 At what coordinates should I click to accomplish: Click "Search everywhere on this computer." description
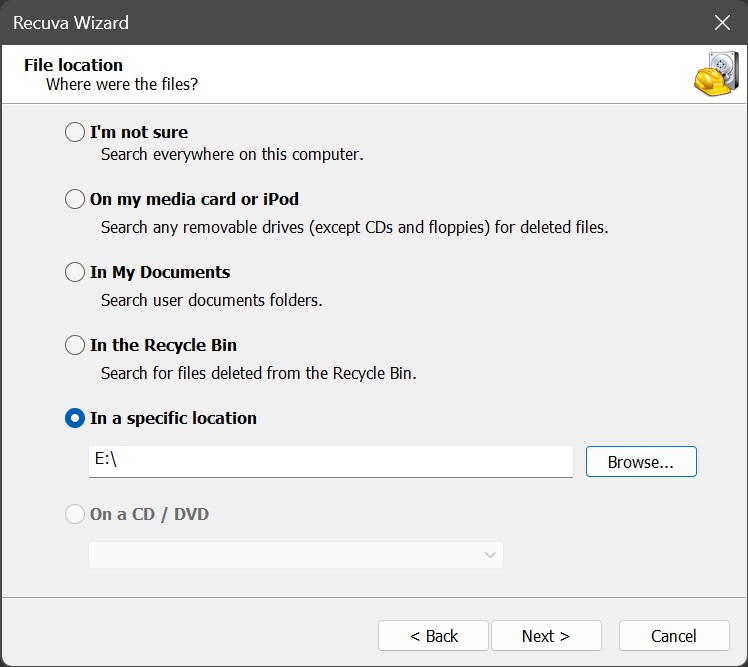232,154
